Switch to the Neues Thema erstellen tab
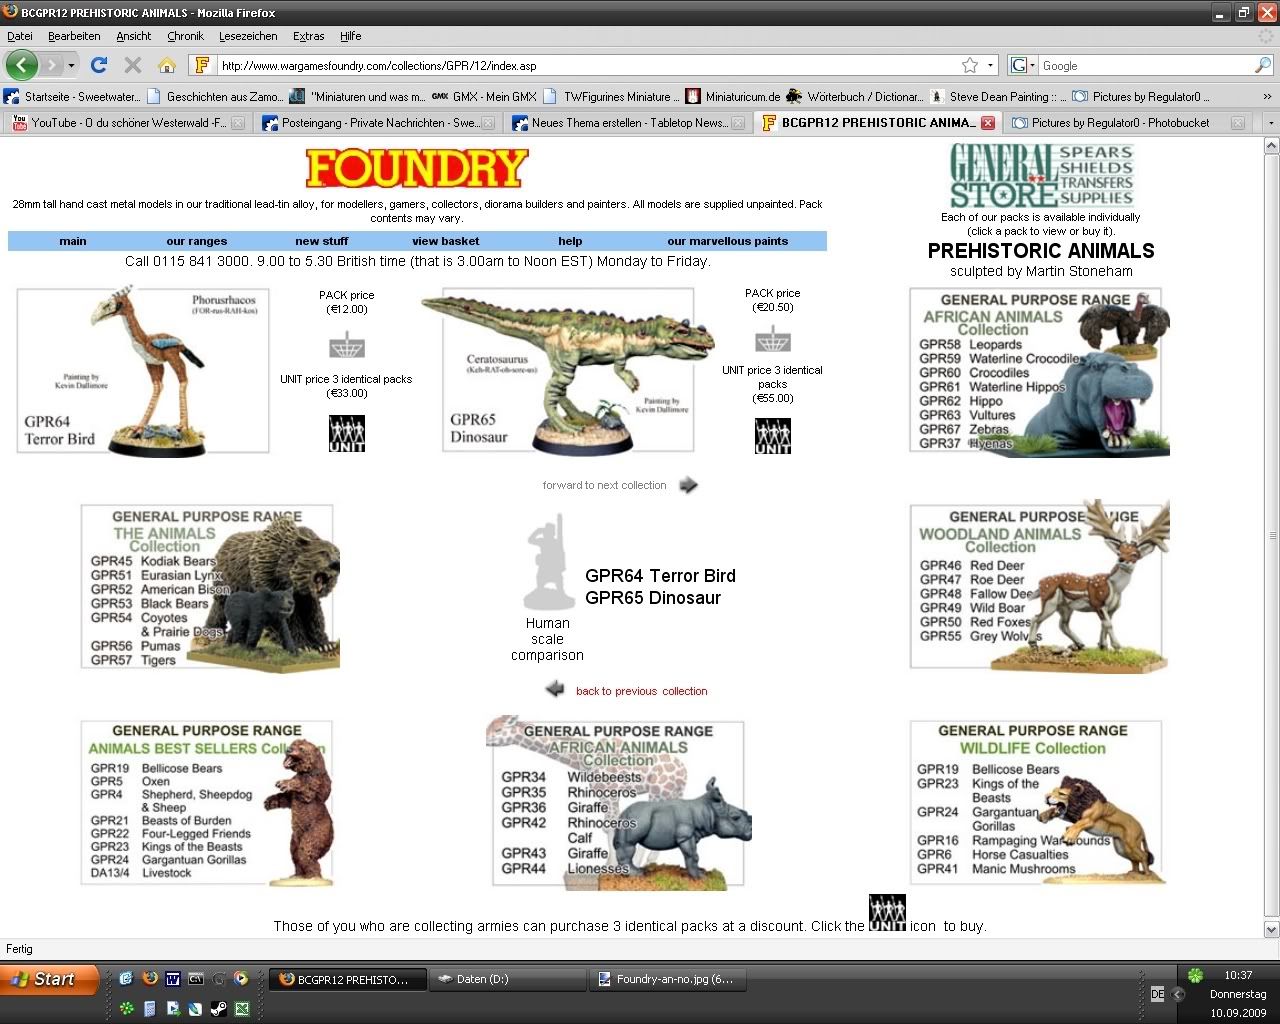Viewport: 1280px width, 1024px height. (x=628, y=123)
